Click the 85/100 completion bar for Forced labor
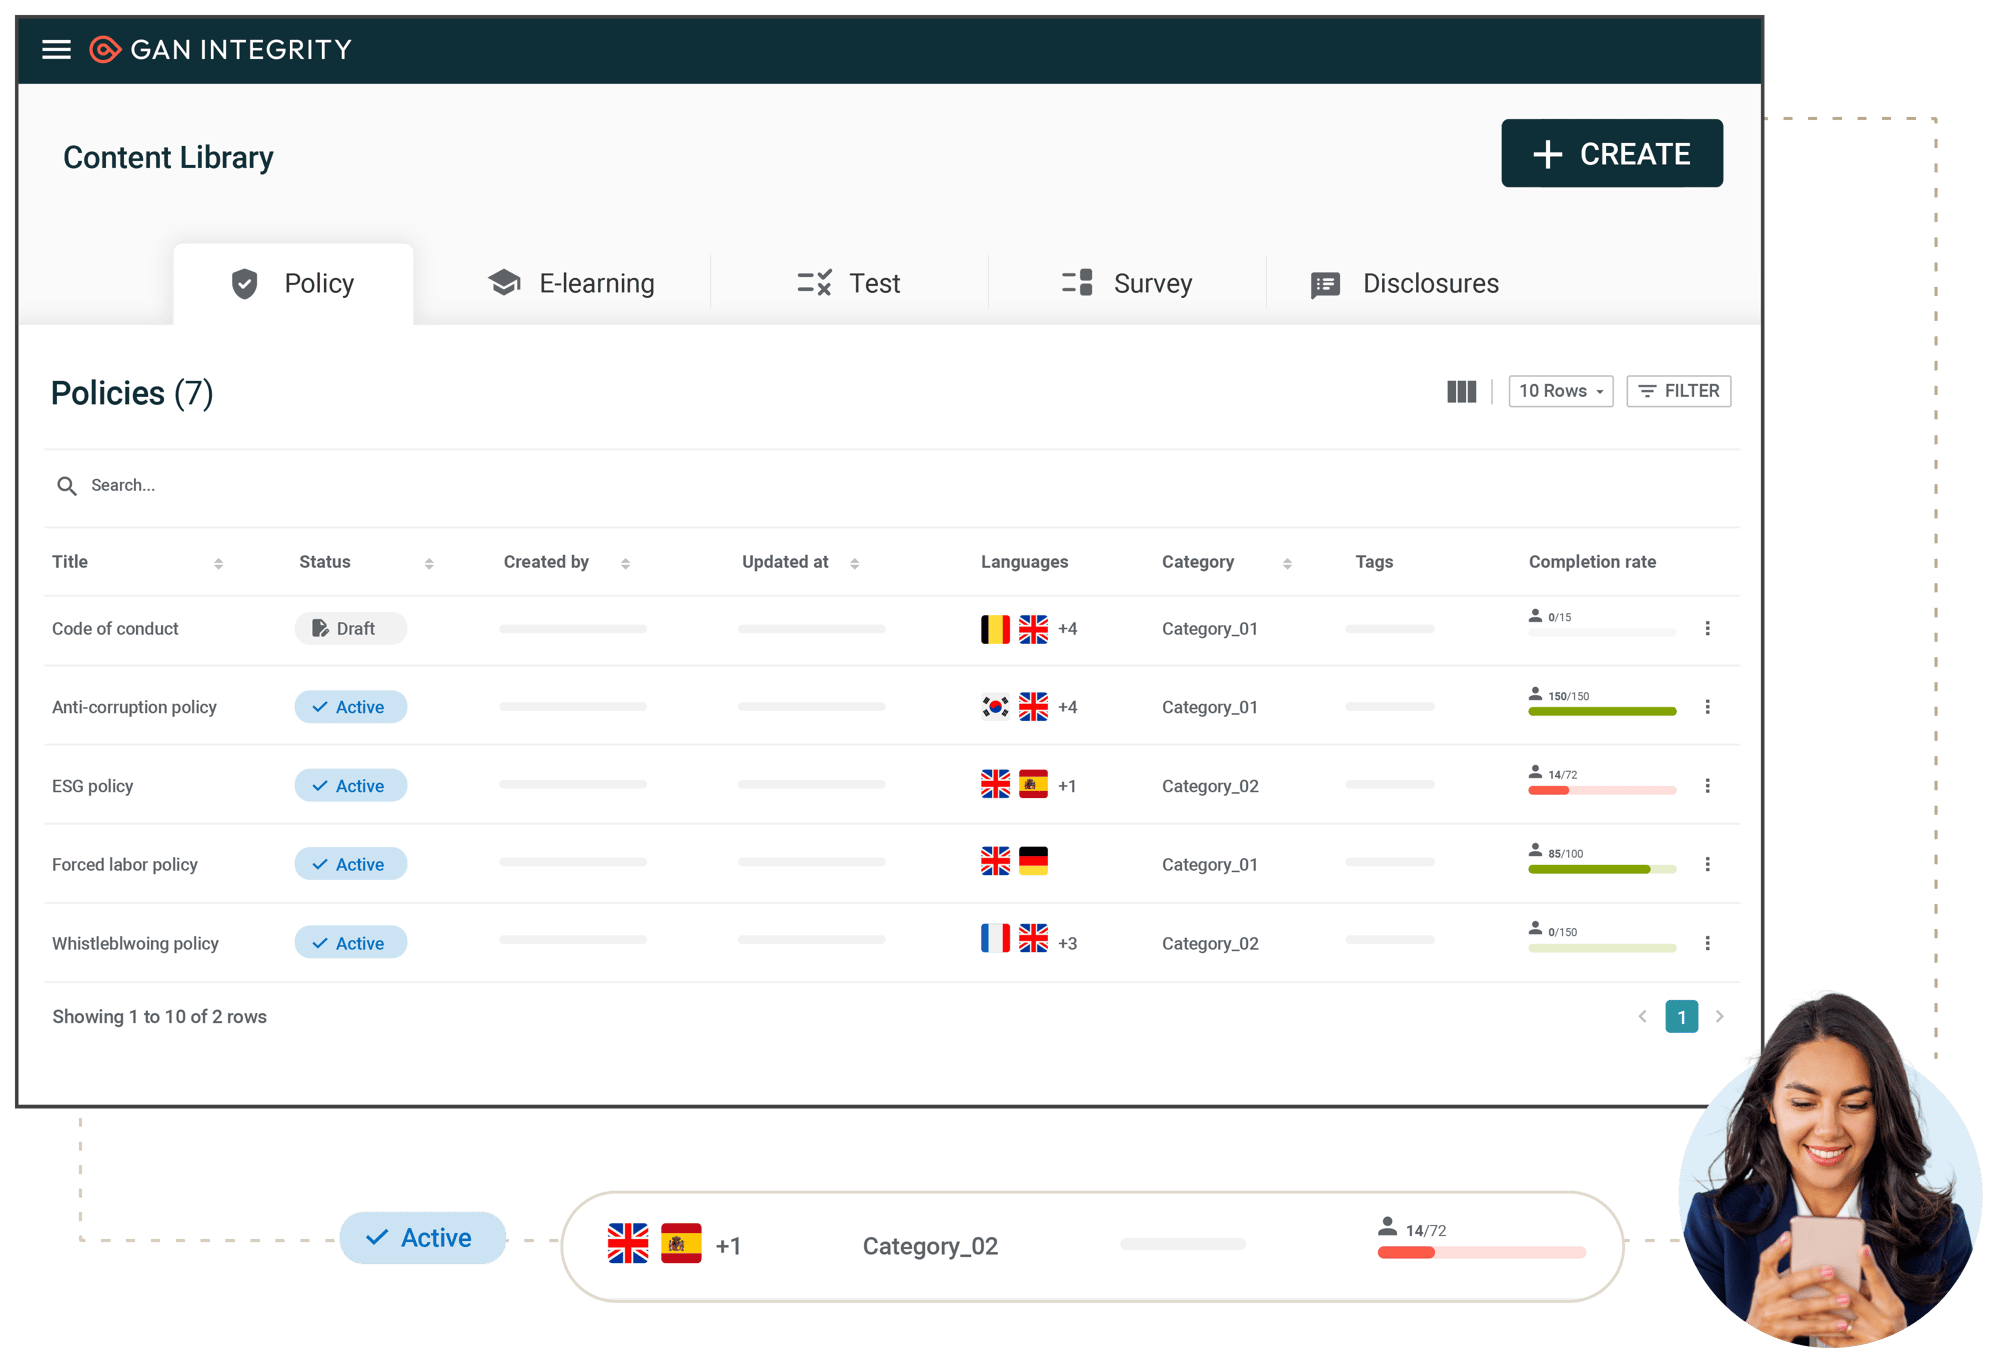This screenshot has width=2000, height=1363. 1602,869
